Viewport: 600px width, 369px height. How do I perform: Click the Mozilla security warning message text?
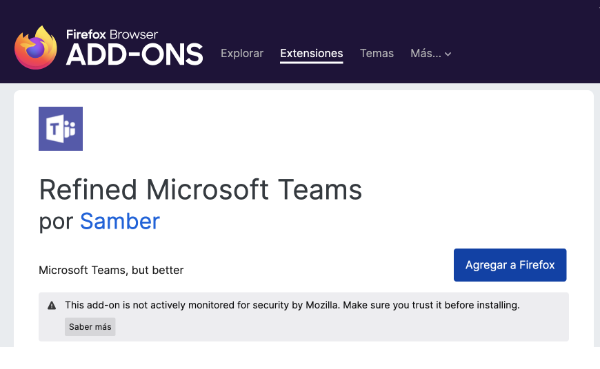[x=292, y=305]
